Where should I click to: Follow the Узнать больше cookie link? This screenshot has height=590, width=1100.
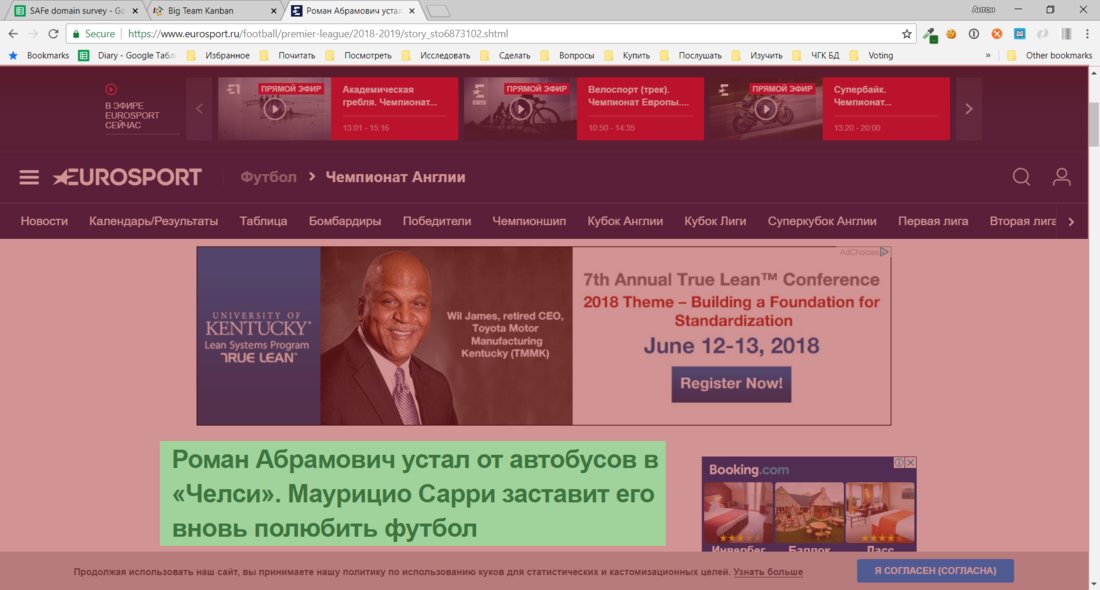click(x=767, y=572)
